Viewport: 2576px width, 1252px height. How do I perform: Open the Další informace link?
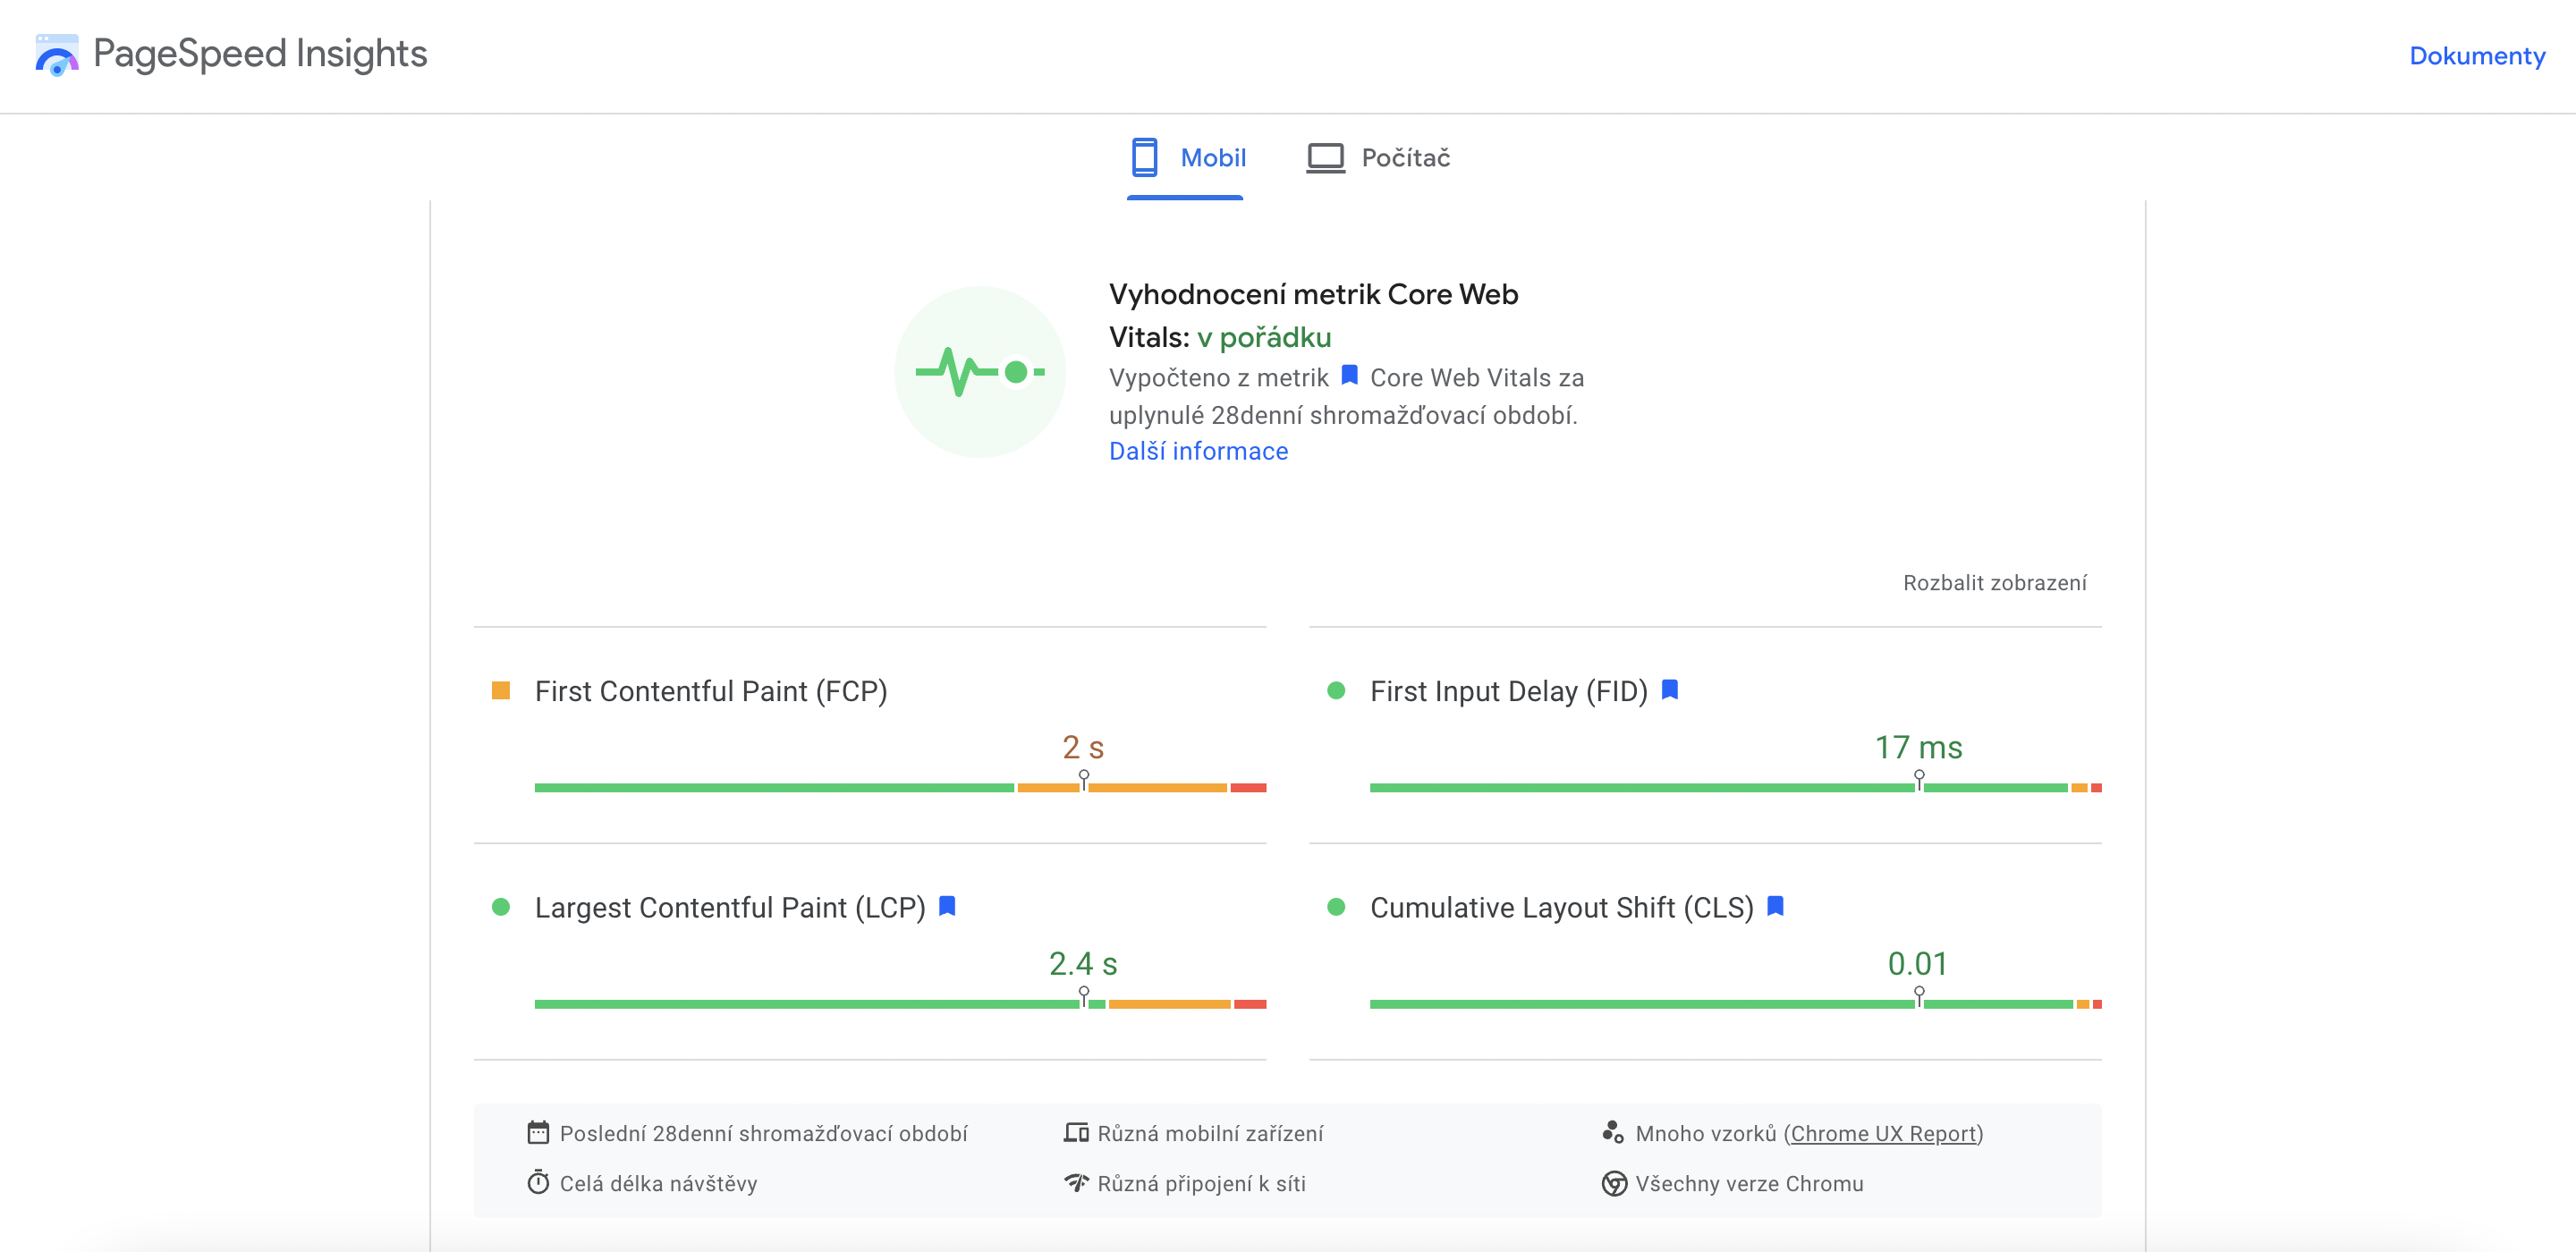(1198, 451)
